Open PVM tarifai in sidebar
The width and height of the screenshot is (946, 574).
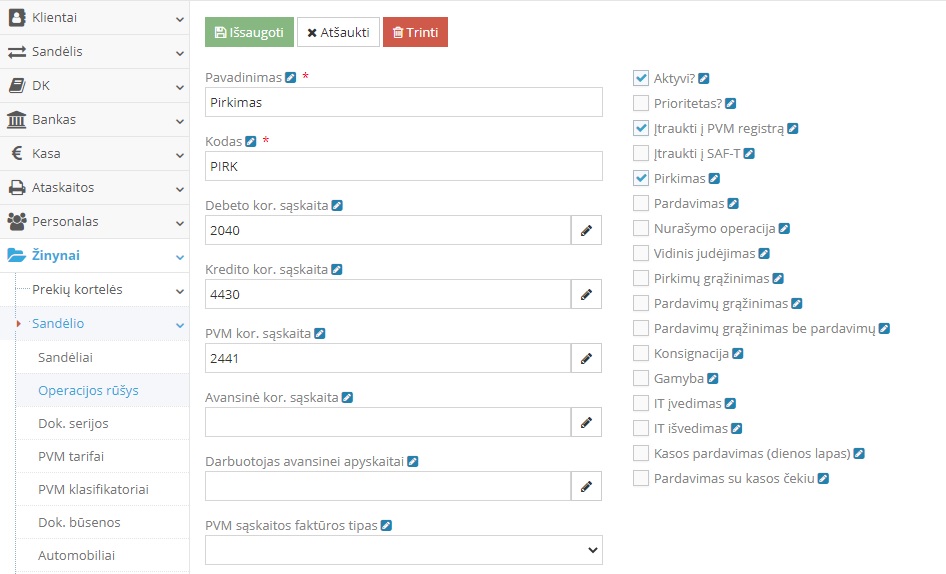71,456
